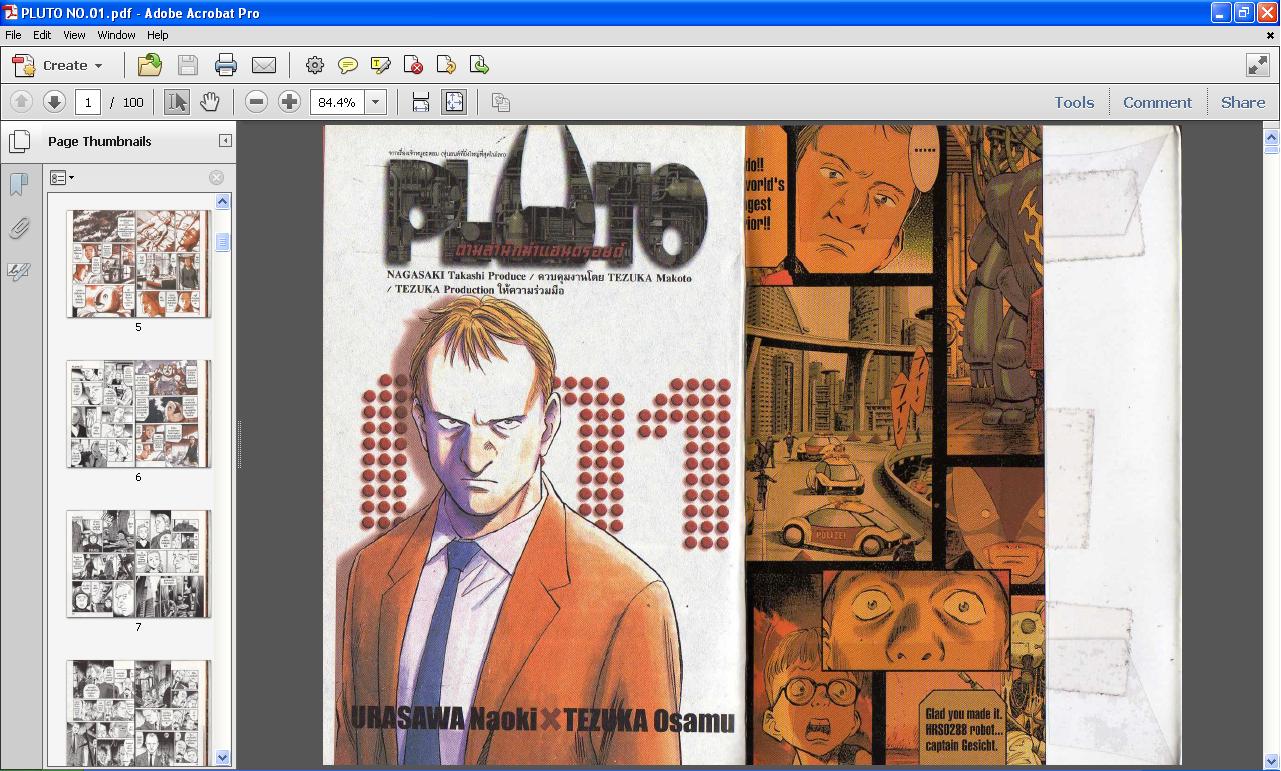Open the View menu
1281x771 pixels.
[75, 35]
